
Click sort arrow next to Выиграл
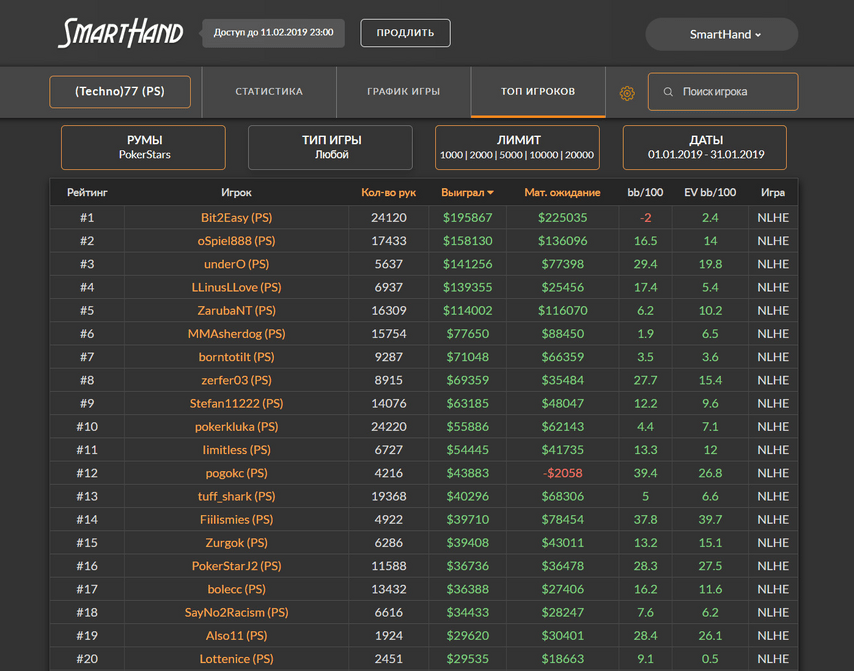tap(491, 193)
